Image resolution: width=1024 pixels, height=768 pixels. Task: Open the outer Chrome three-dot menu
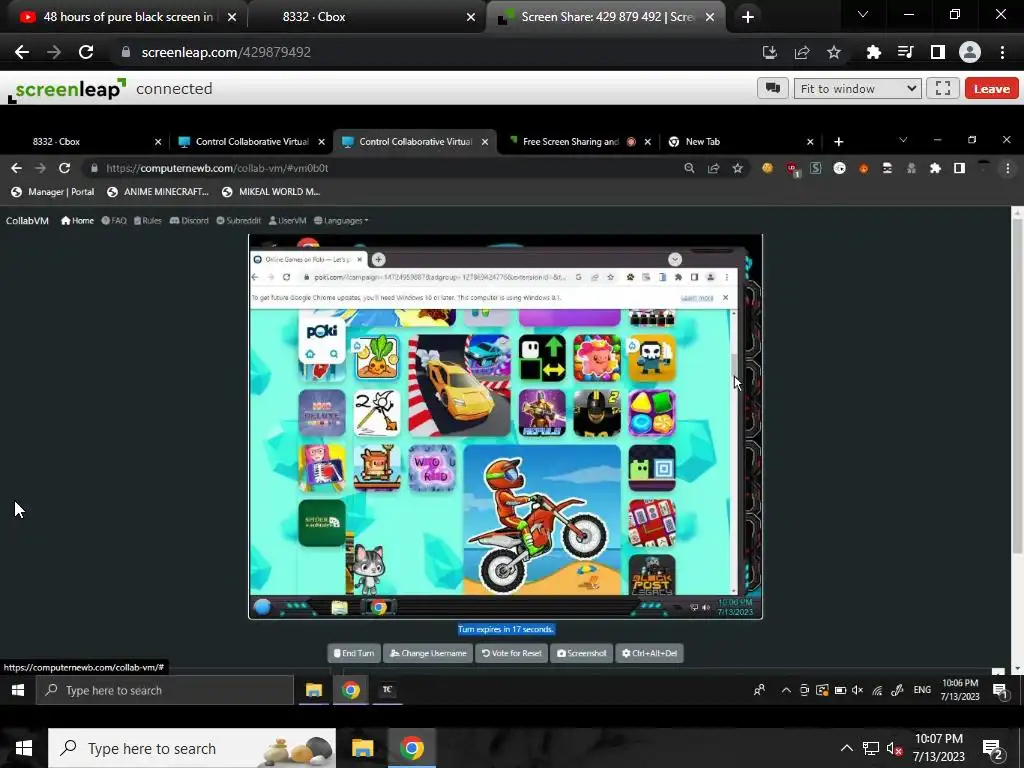point(1002,52)
